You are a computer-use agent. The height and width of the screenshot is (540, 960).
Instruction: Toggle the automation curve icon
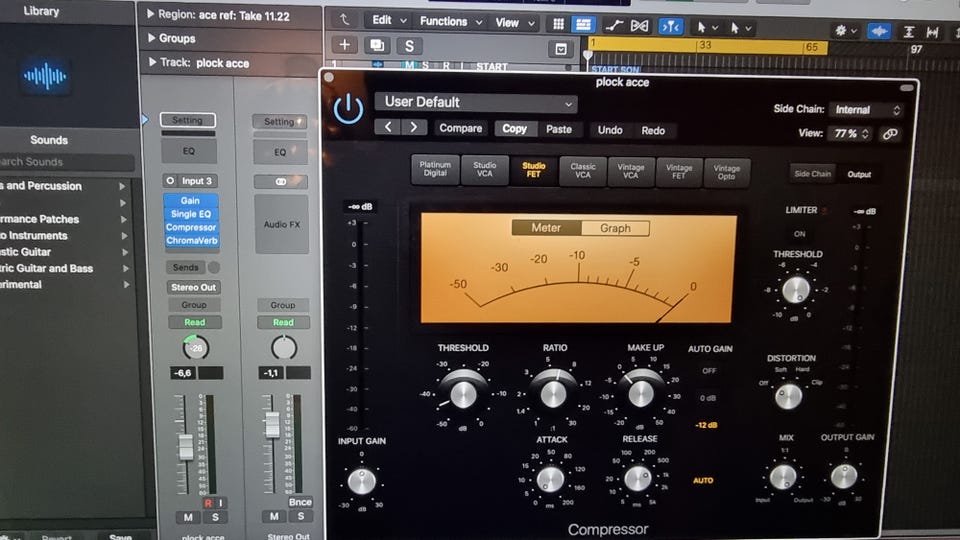[x=613, y=24]
